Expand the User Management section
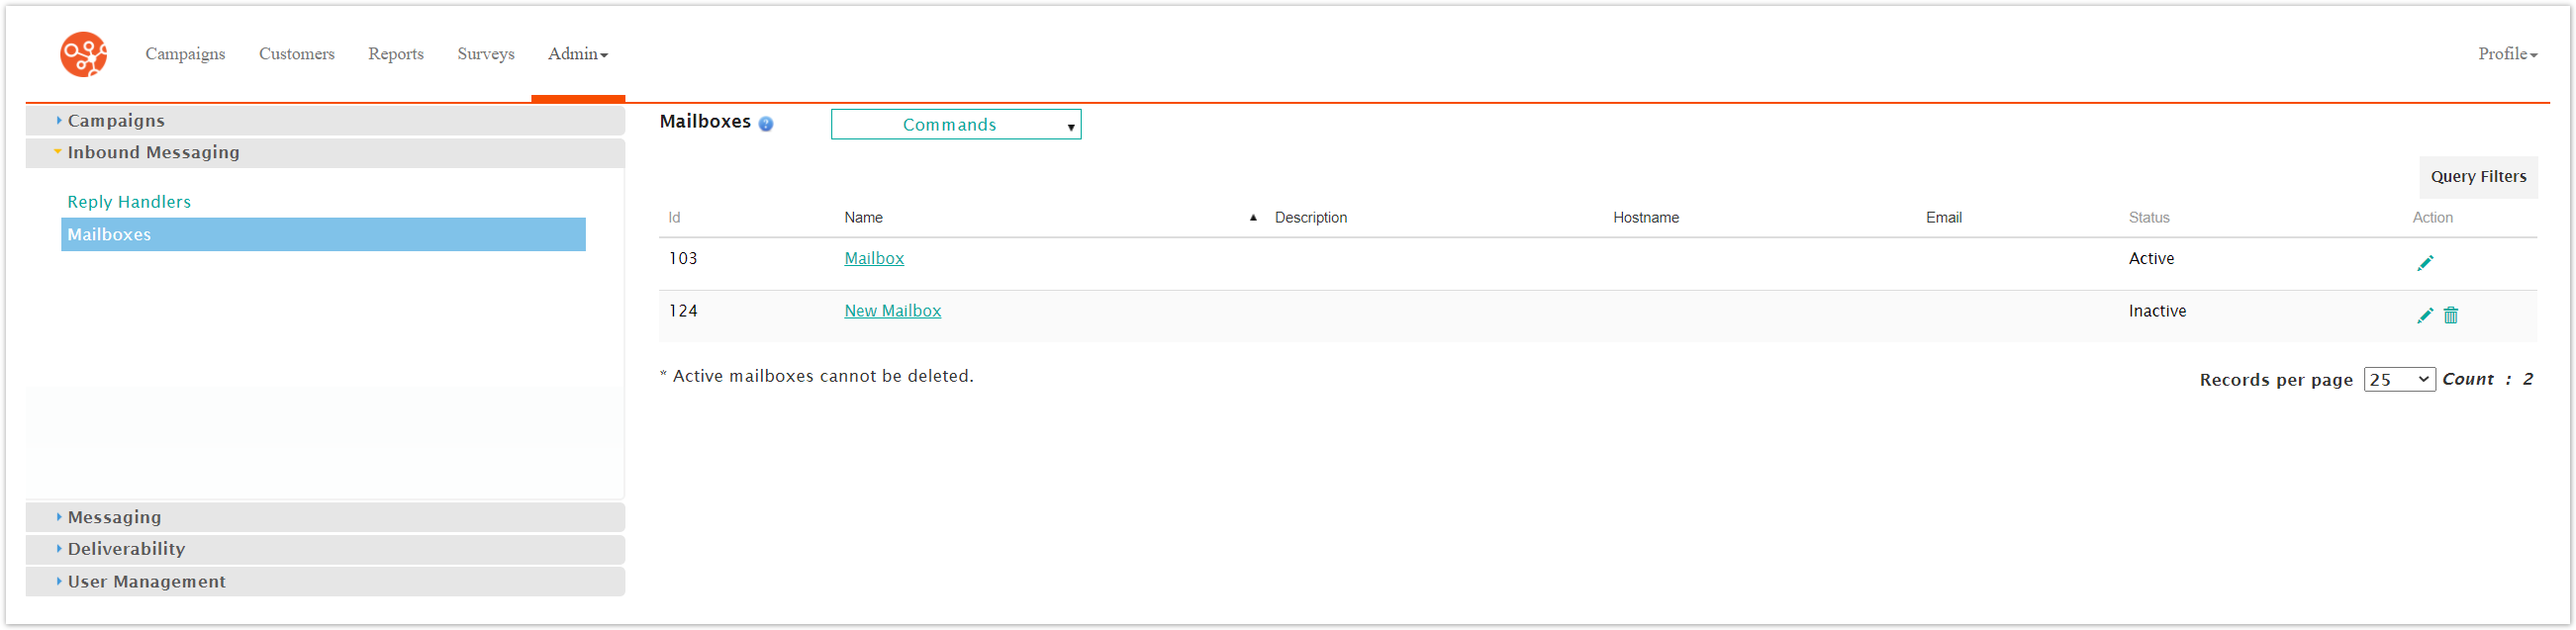 [146, 582]
